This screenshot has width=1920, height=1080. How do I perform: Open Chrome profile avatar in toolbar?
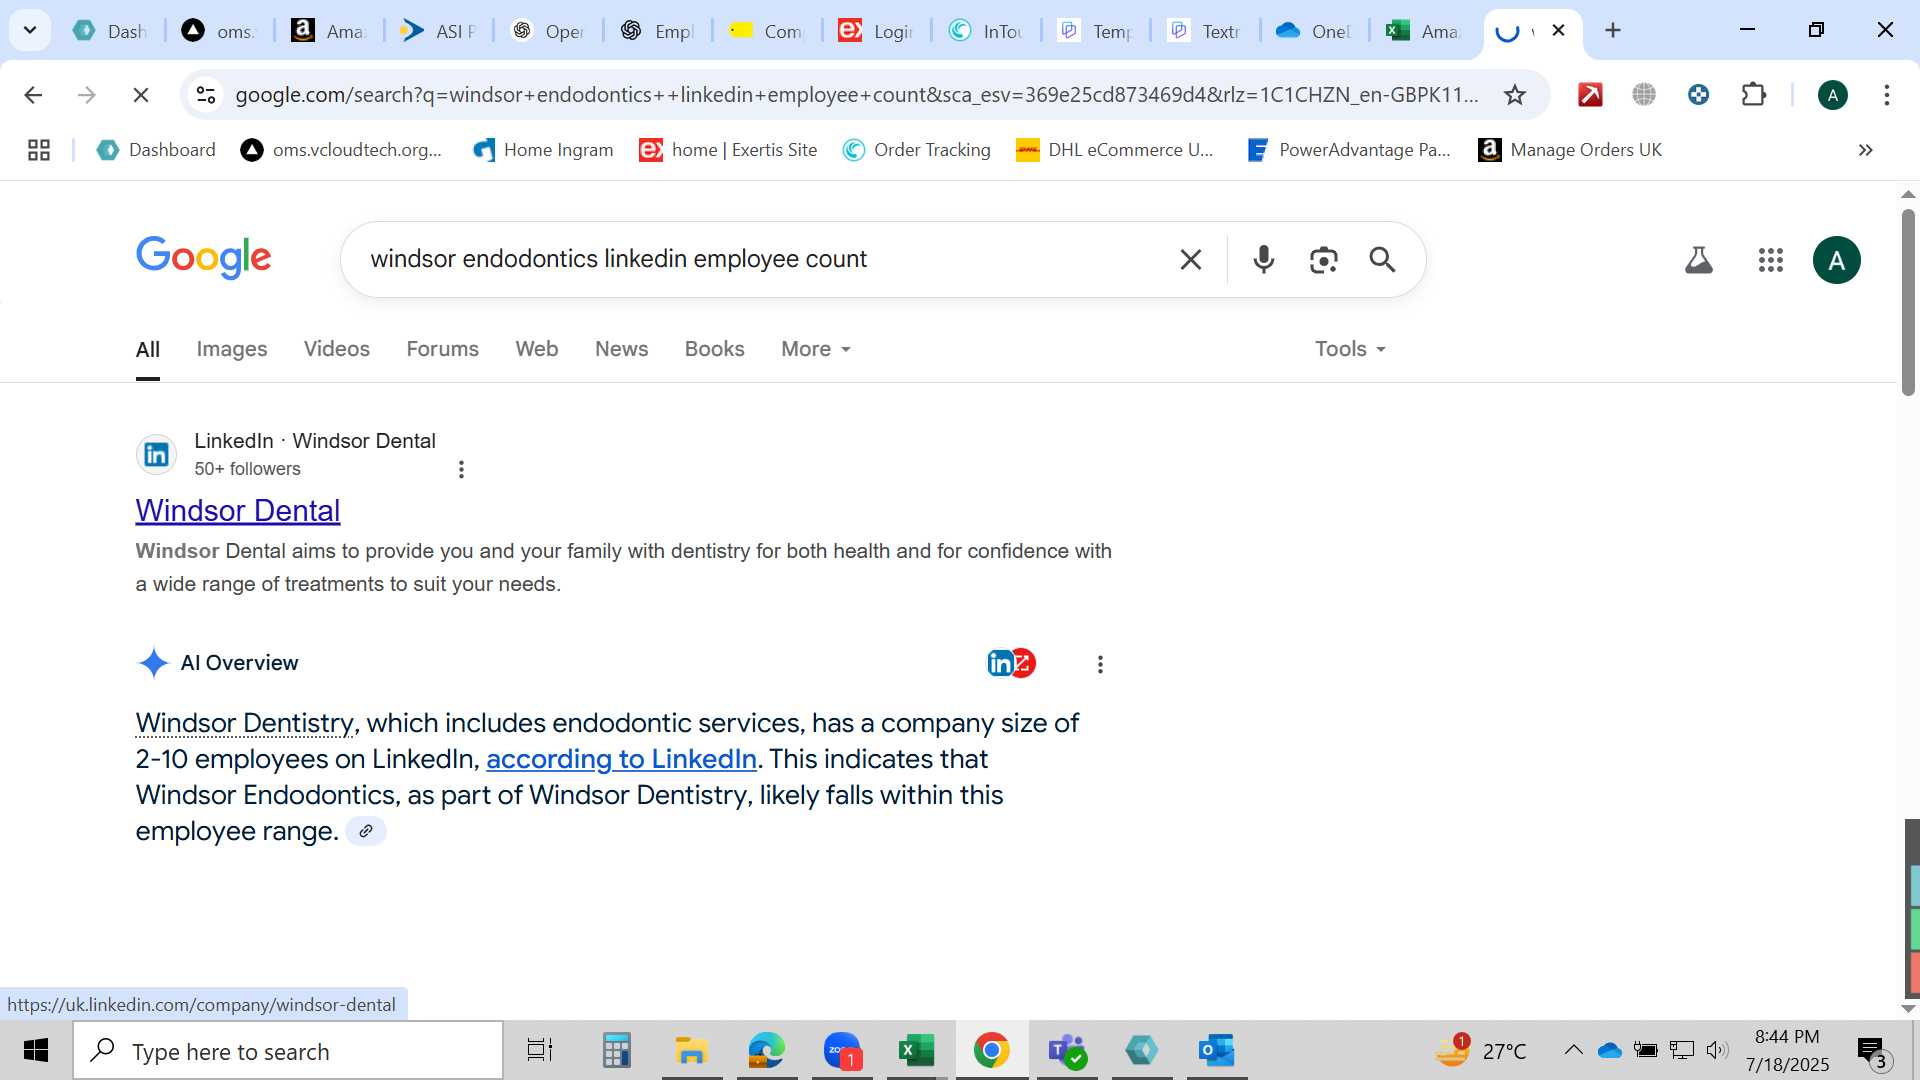click(x=1832, y=95)
